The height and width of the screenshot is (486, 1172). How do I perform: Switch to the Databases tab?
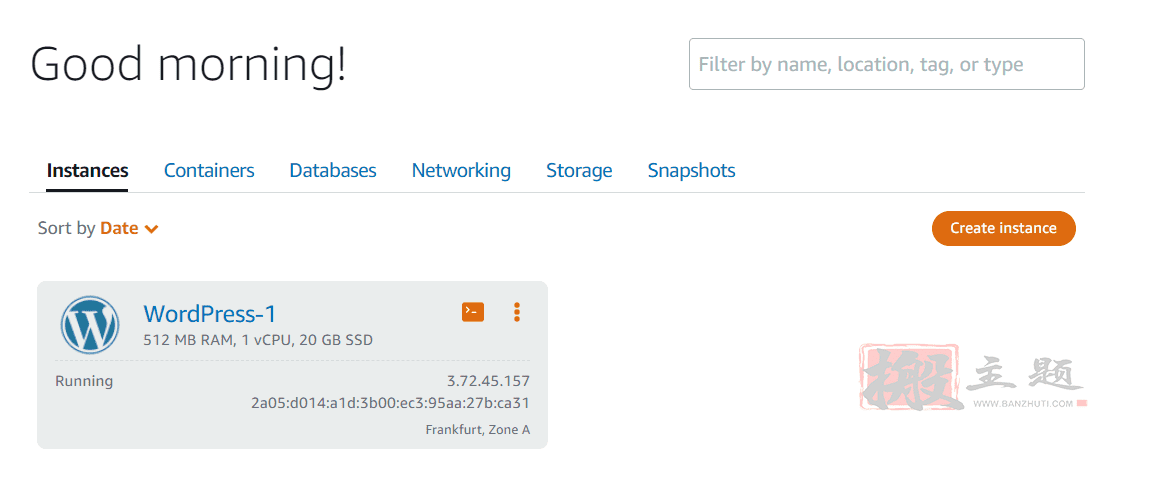click(333, 170)
